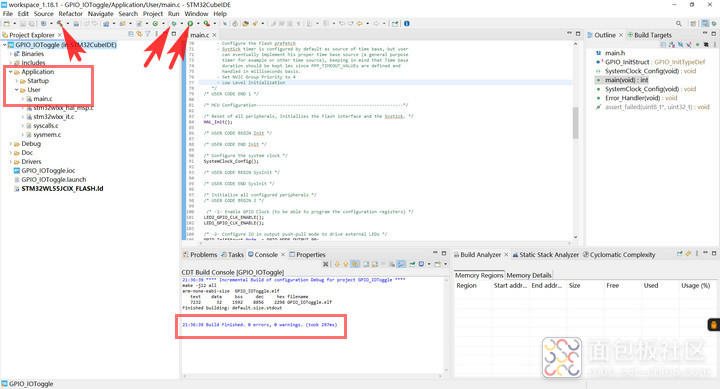
Task: Click main(void) : int in Outline
Action: pos(627,80)
